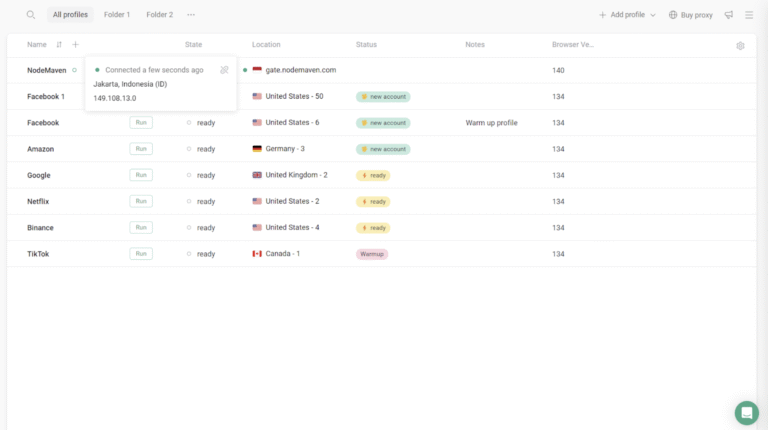Show more folders via ellipsis
The height and width of the screenshot is (430, 768).
(x=191, y=15)
